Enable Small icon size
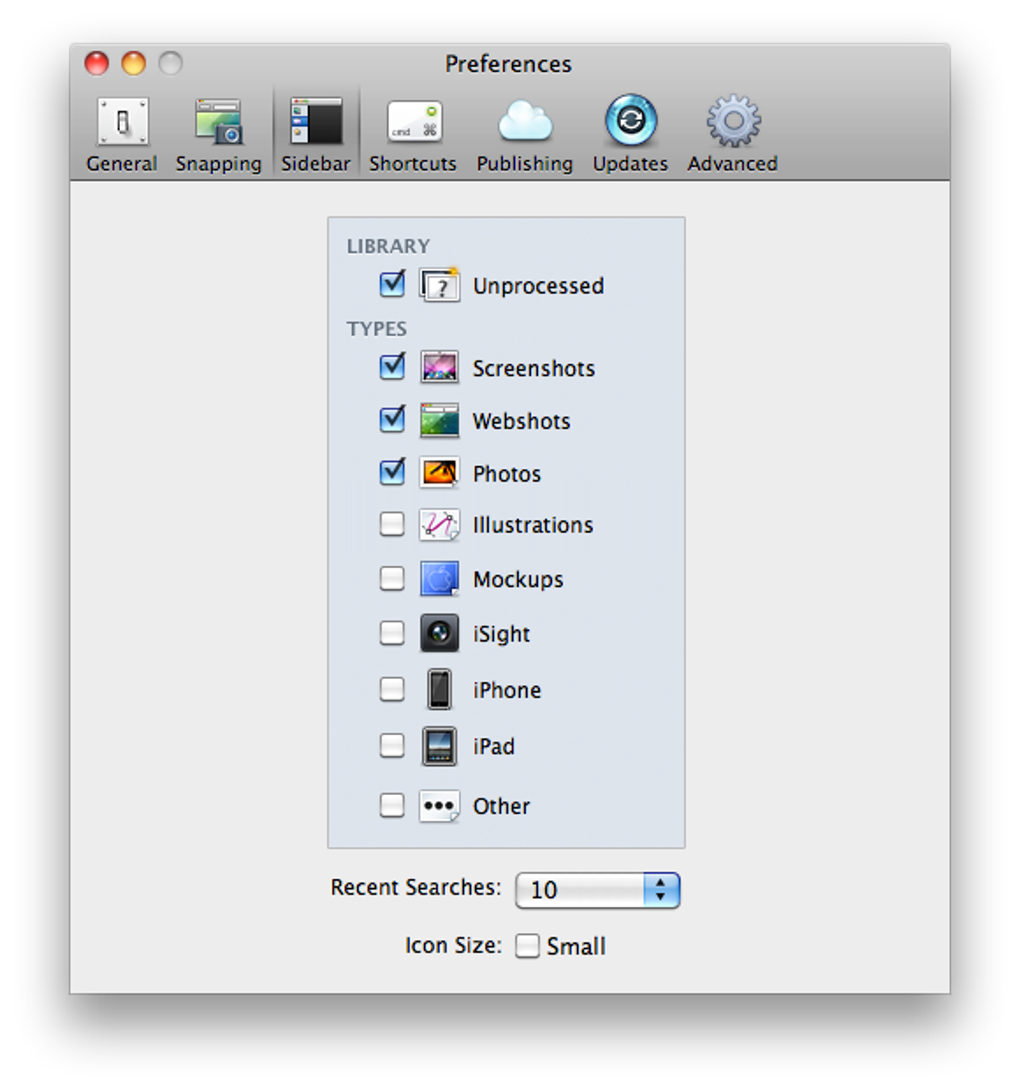The height and width of the screenshot is (1090, 1020). (527, 945)
